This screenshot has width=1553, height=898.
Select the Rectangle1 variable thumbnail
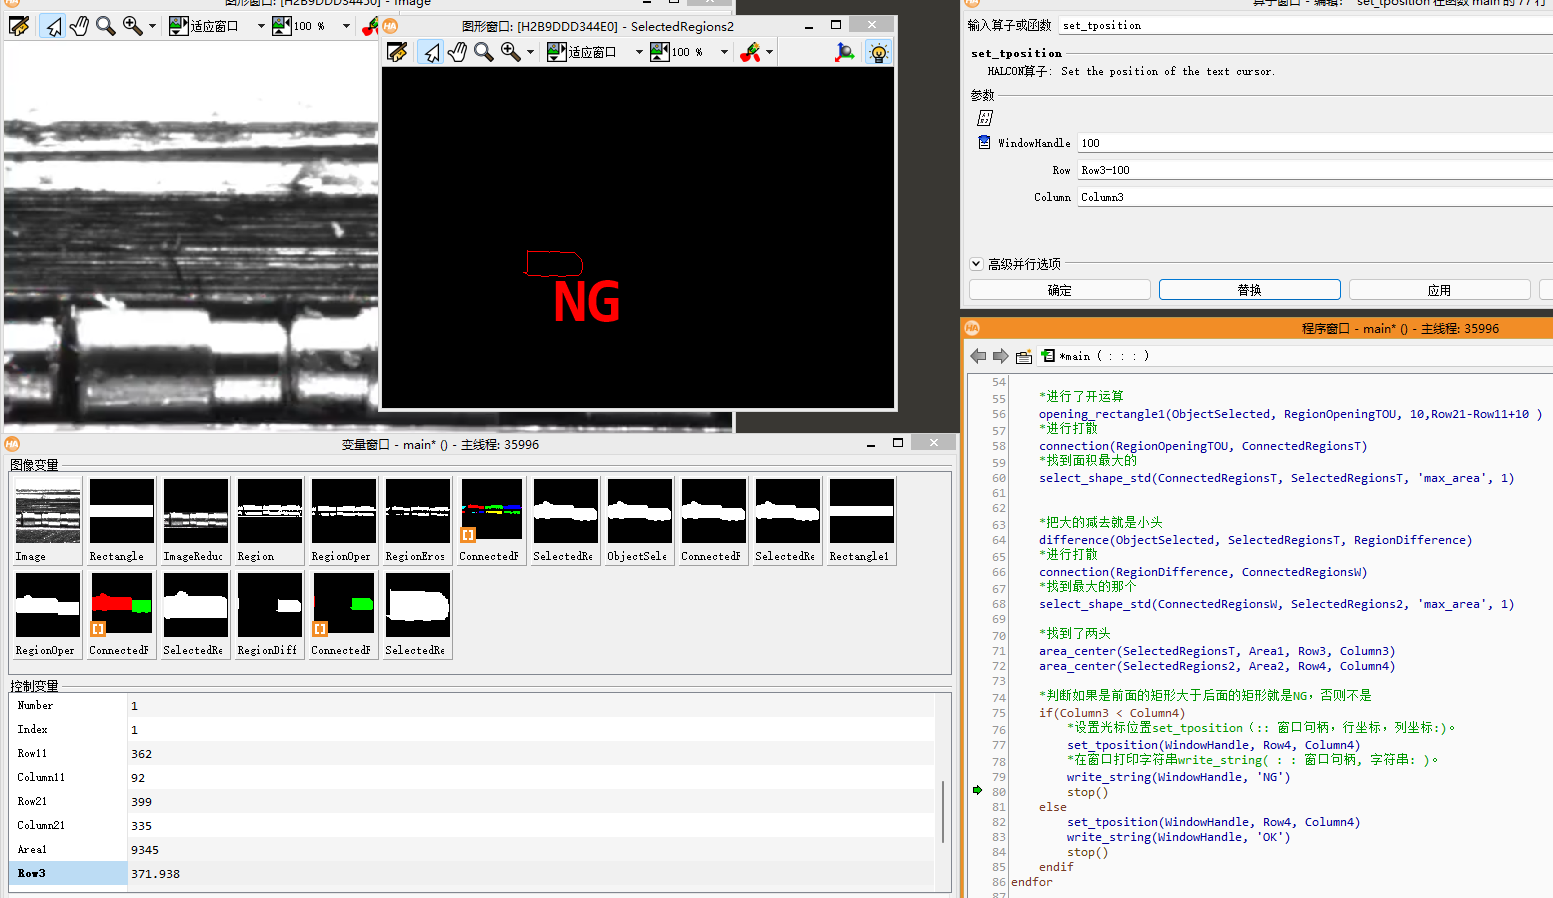pyautogui.click(x=862, y=521)
